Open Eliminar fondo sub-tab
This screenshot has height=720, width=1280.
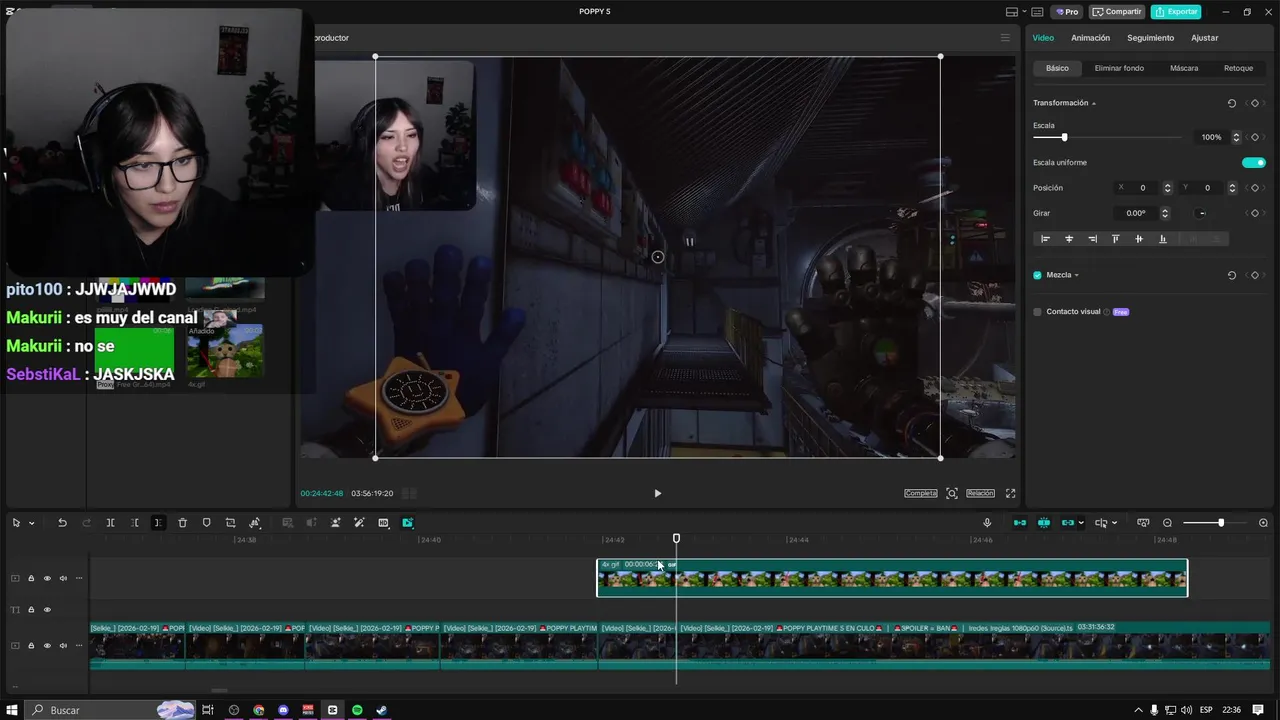coord(1119,68)
